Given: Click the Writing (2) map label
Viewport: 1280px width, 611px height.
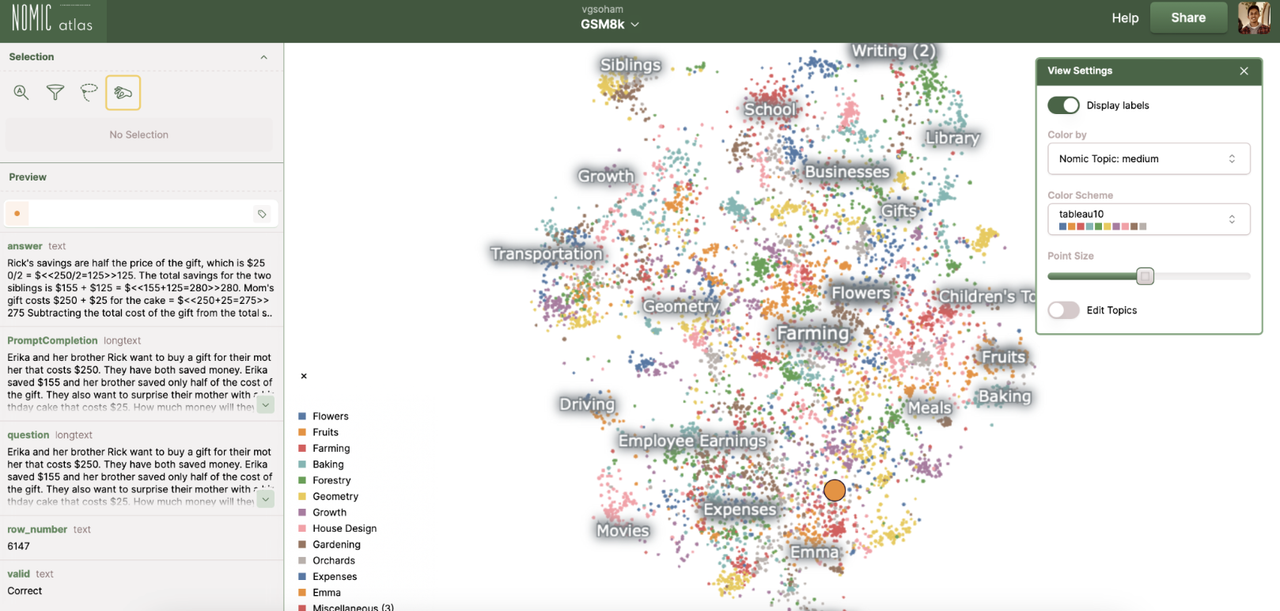Looking at the screenshot, I should pos(893,50).
